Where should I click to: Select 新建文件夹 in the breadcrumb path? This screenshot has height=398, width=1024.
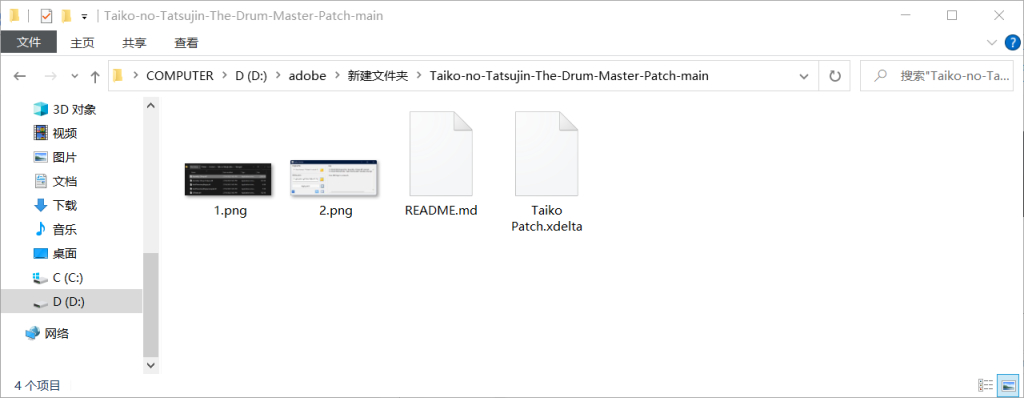[377, 76]
